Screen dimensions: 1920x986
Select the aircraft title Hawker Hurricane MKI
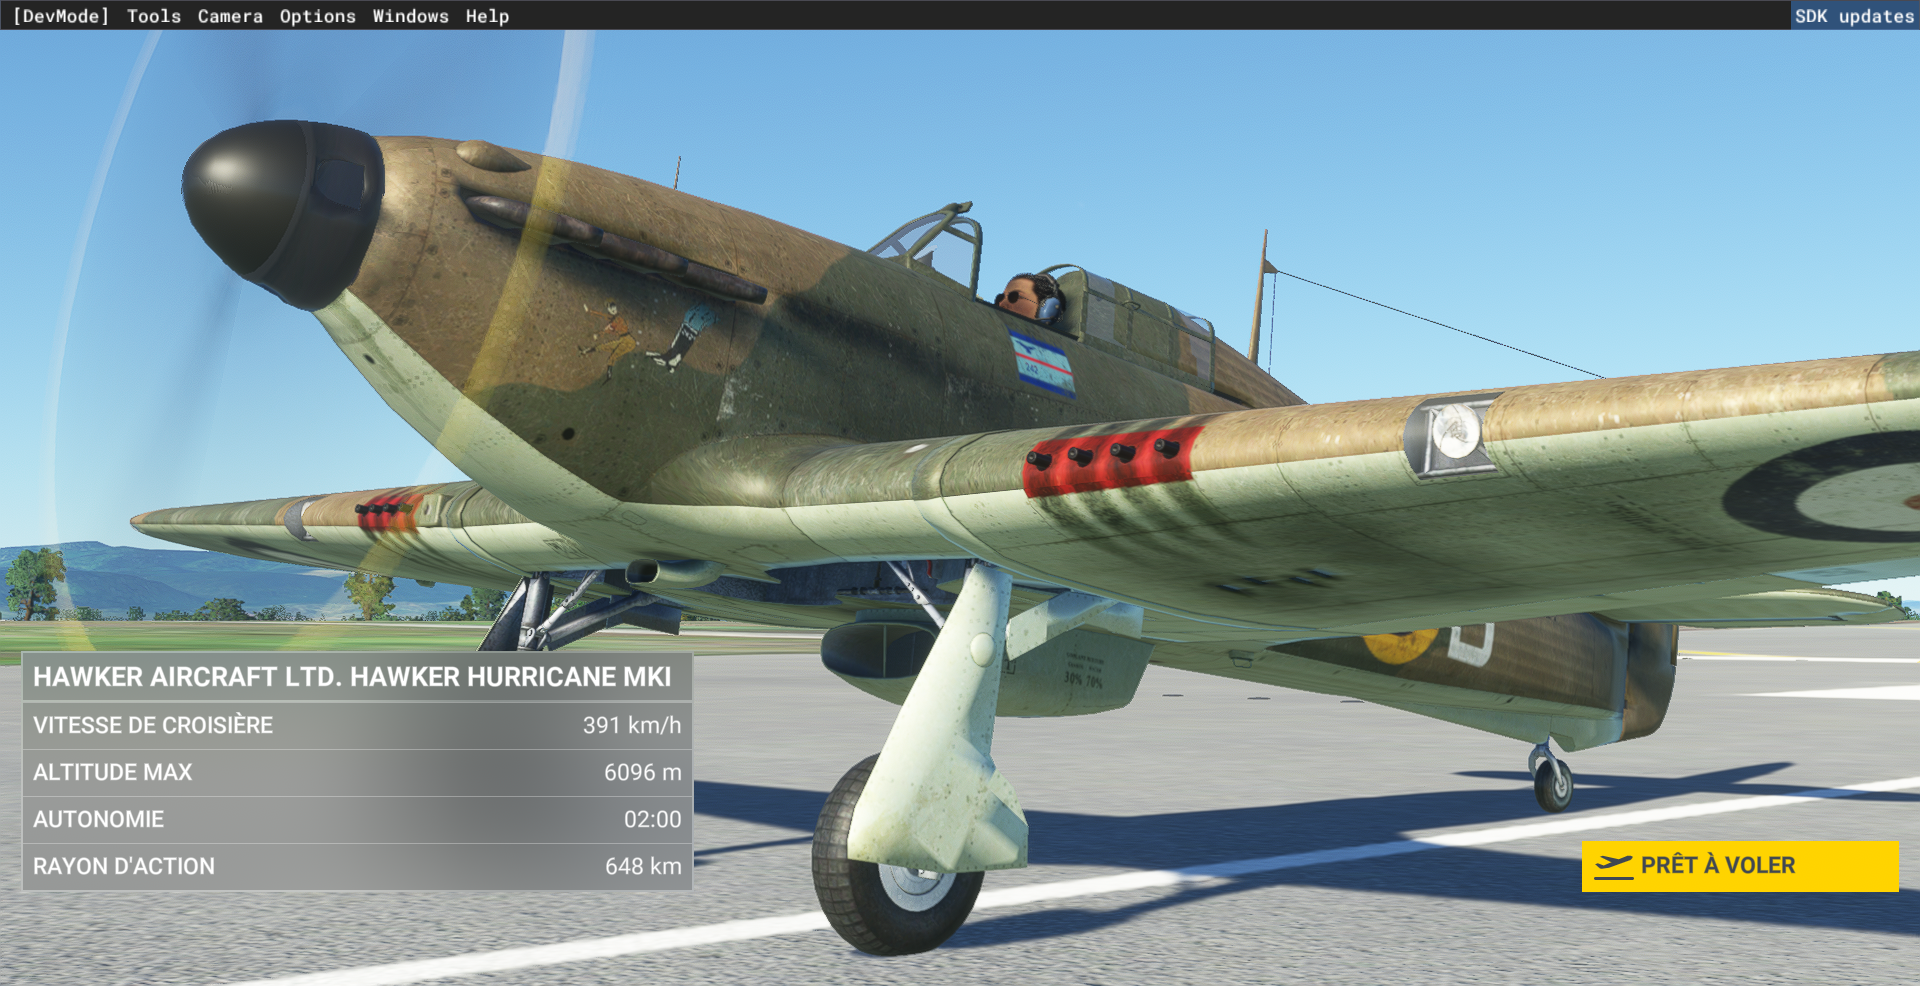[352, 677]
